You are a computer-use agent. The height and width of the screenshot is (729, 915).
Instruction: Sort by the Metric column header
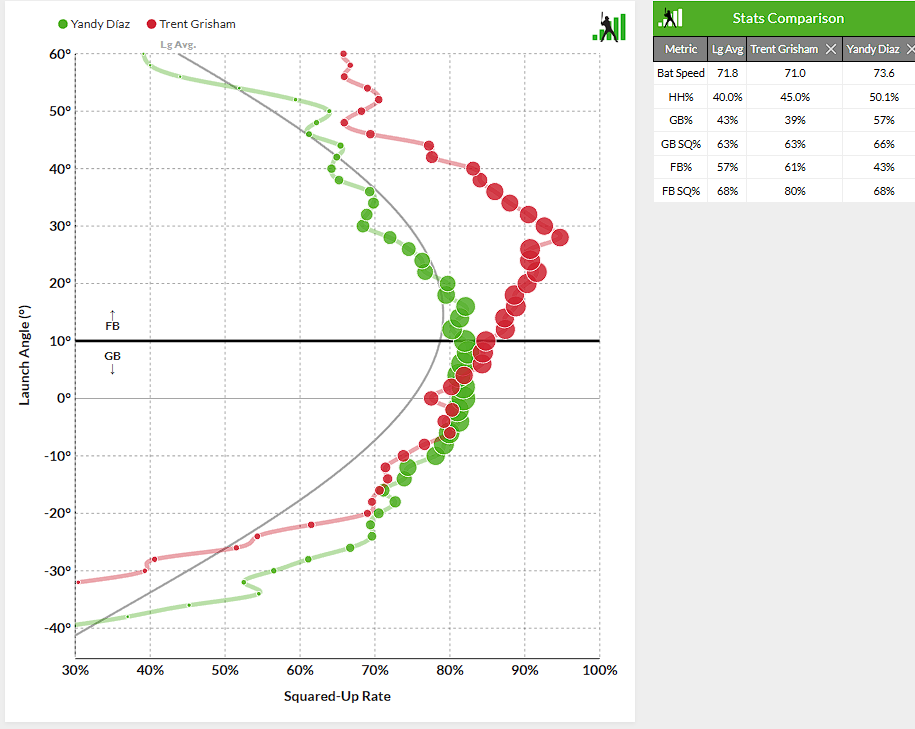pos(681,49)
